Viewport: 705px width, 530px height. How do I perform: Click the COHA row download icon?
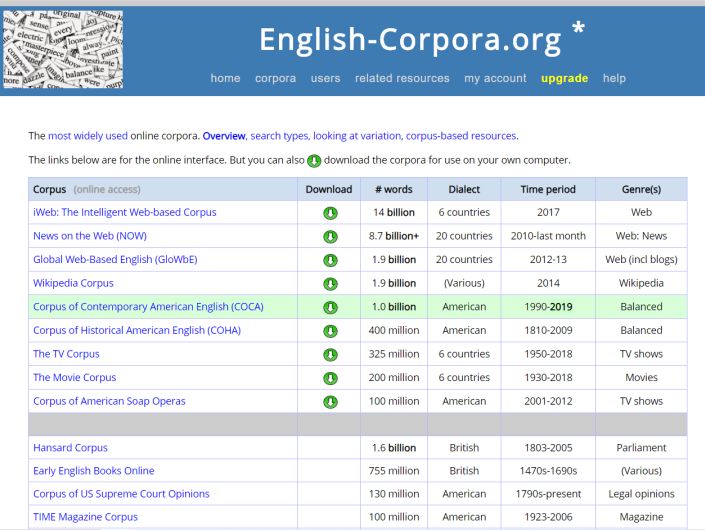pyautogui.click(x=330, y=331)
